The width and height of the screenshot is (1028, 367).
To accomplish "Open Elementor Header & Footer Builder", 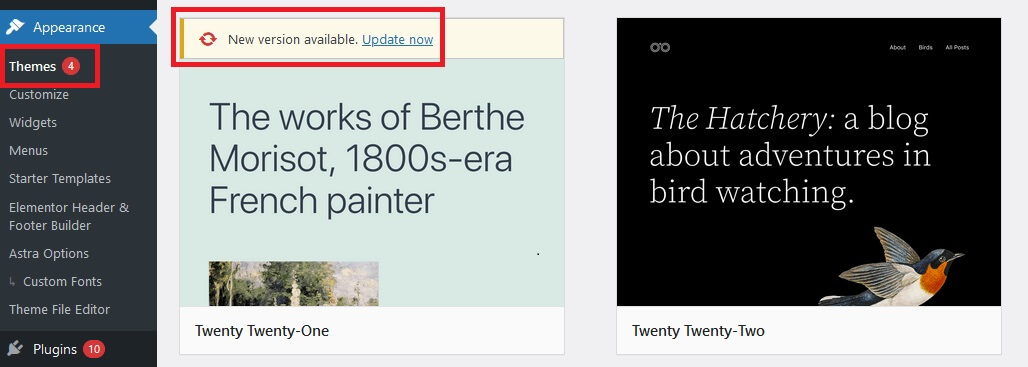I will click(69, 216).
